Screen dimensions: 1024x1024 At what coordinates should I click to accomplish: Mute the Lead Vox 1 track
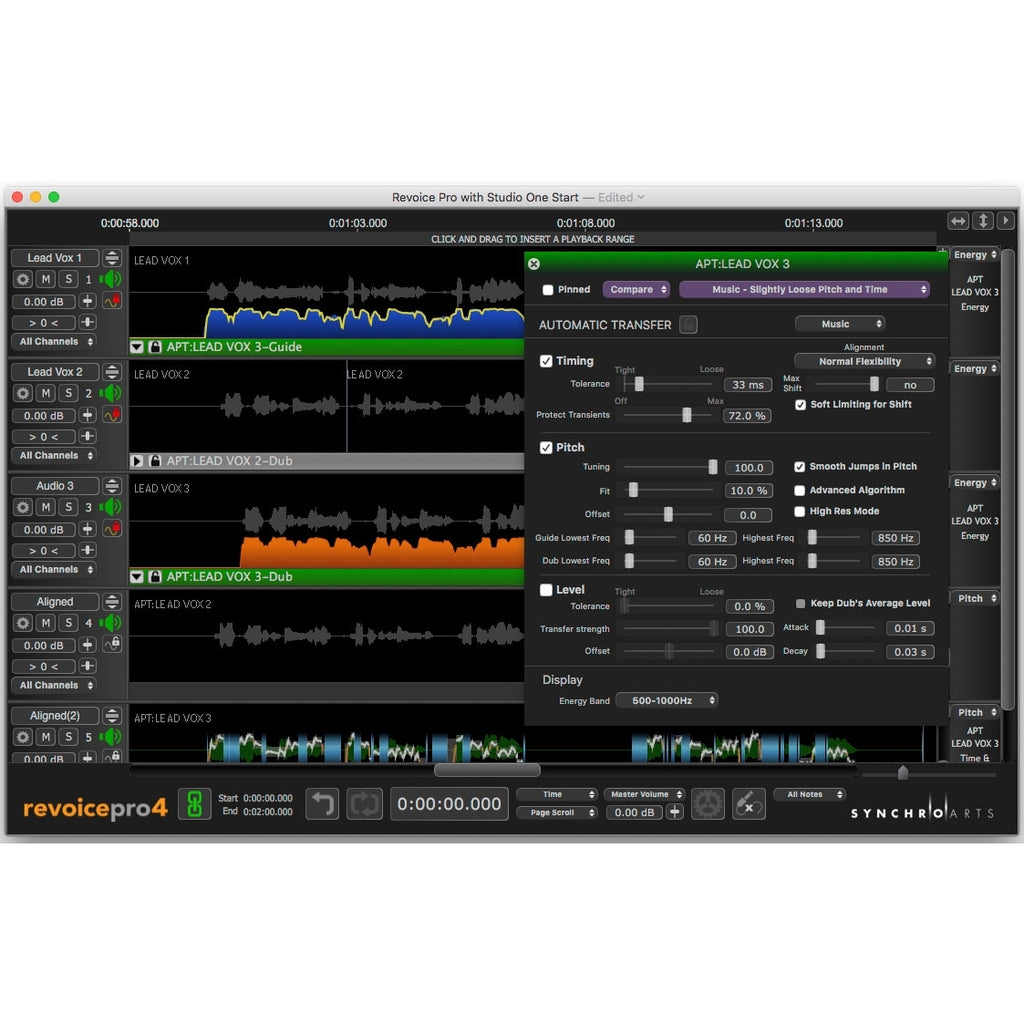[46, 280]
